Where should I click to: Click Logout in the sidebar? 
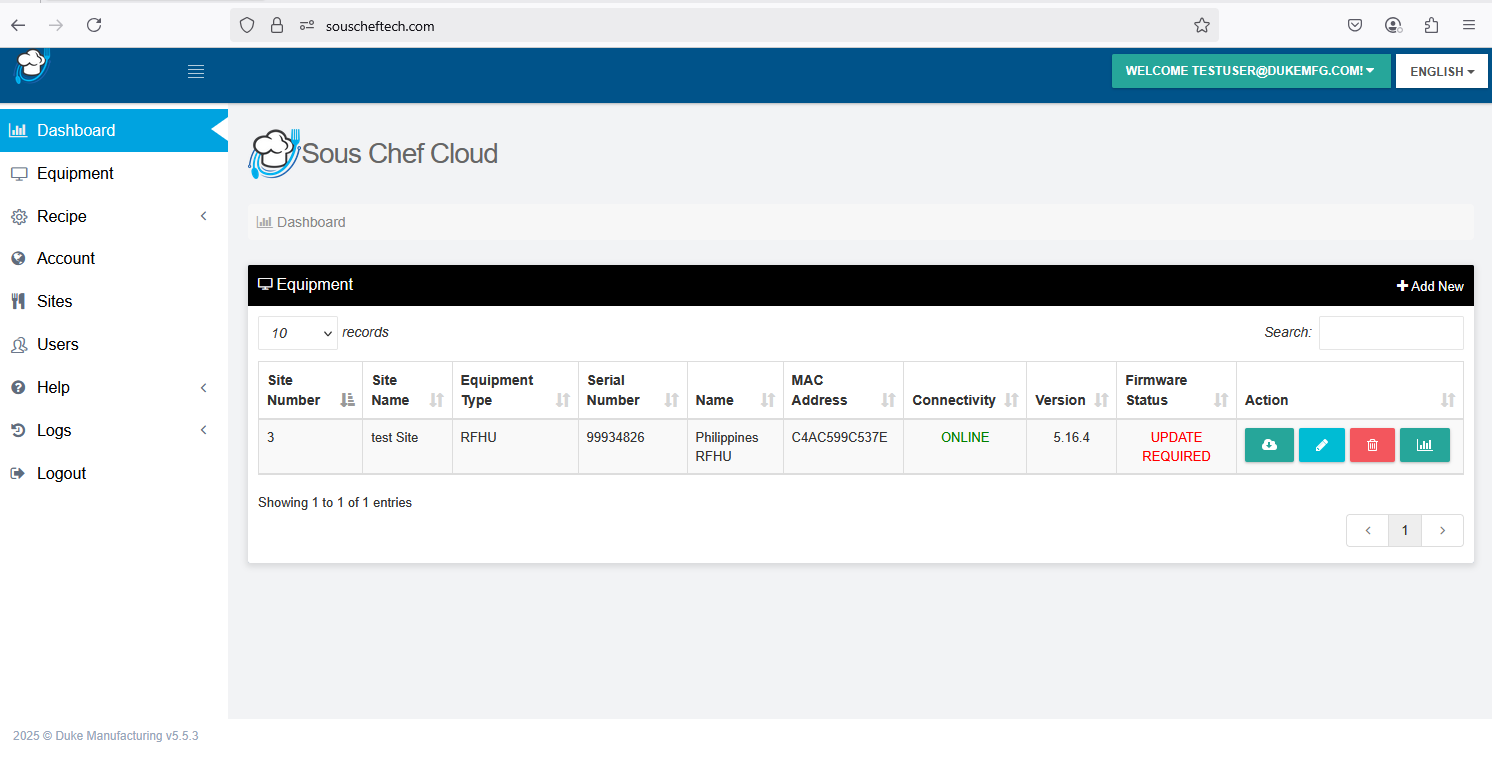click(114, 473)
